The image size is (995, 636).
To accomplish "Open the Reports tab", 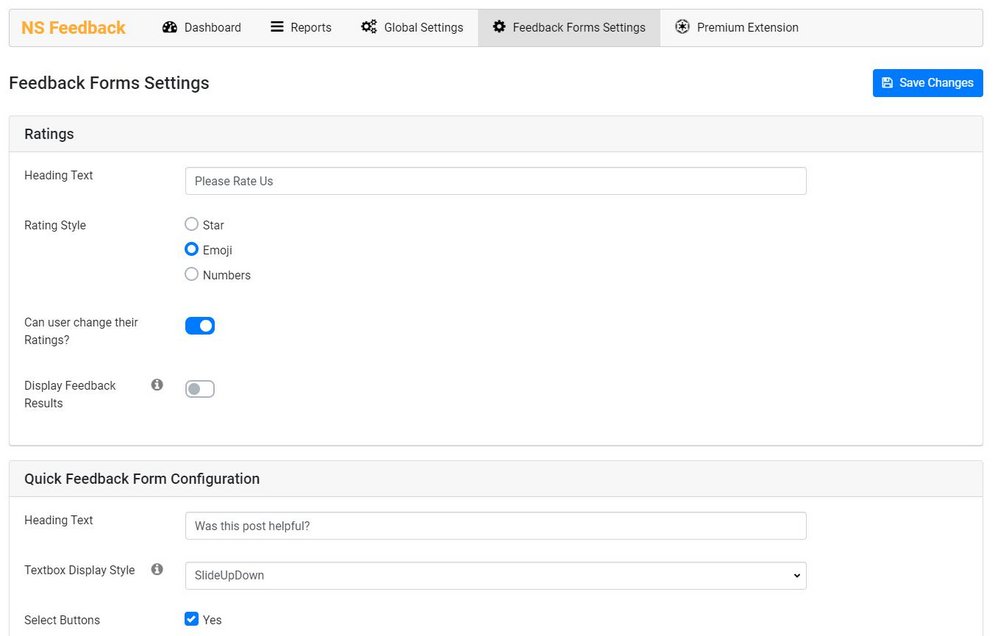I will (x=301, y=27).
